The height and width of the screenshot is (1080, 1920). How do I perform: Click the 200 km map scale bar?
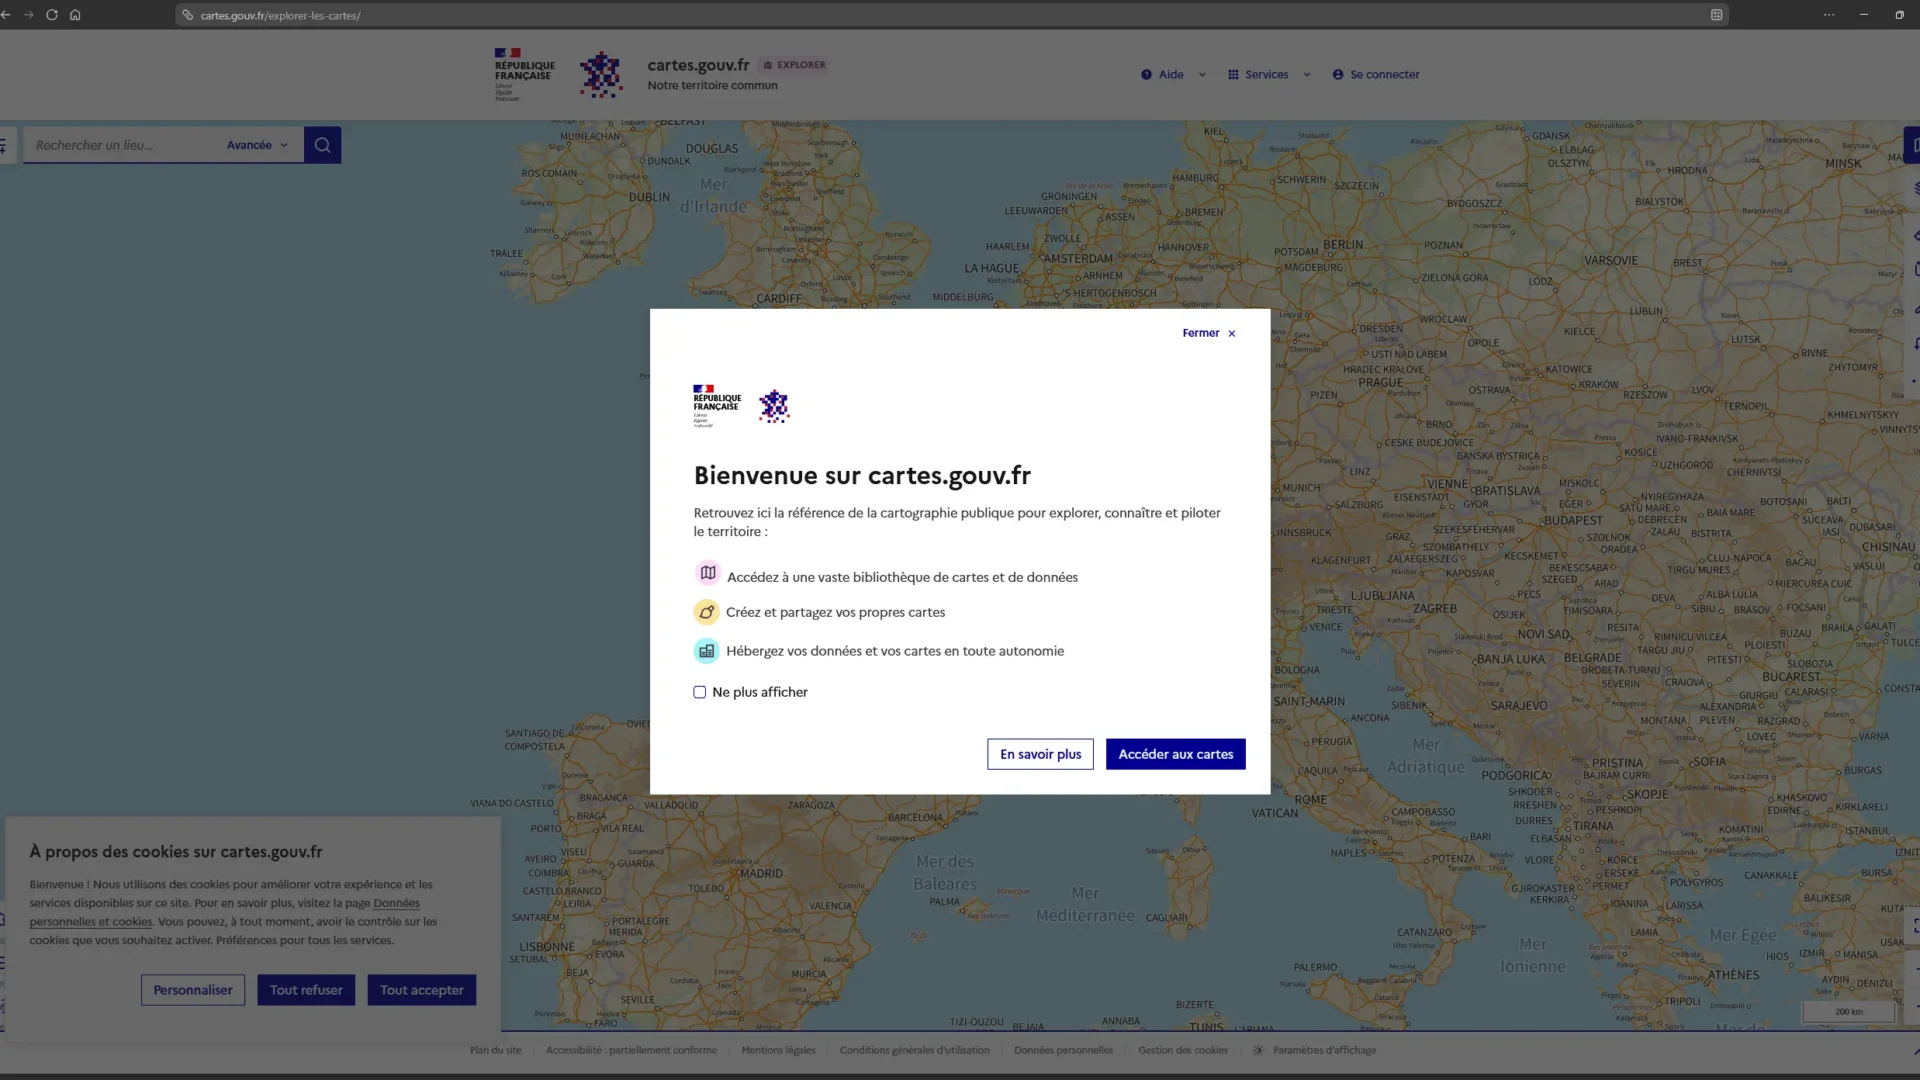coord(1848,1012)
